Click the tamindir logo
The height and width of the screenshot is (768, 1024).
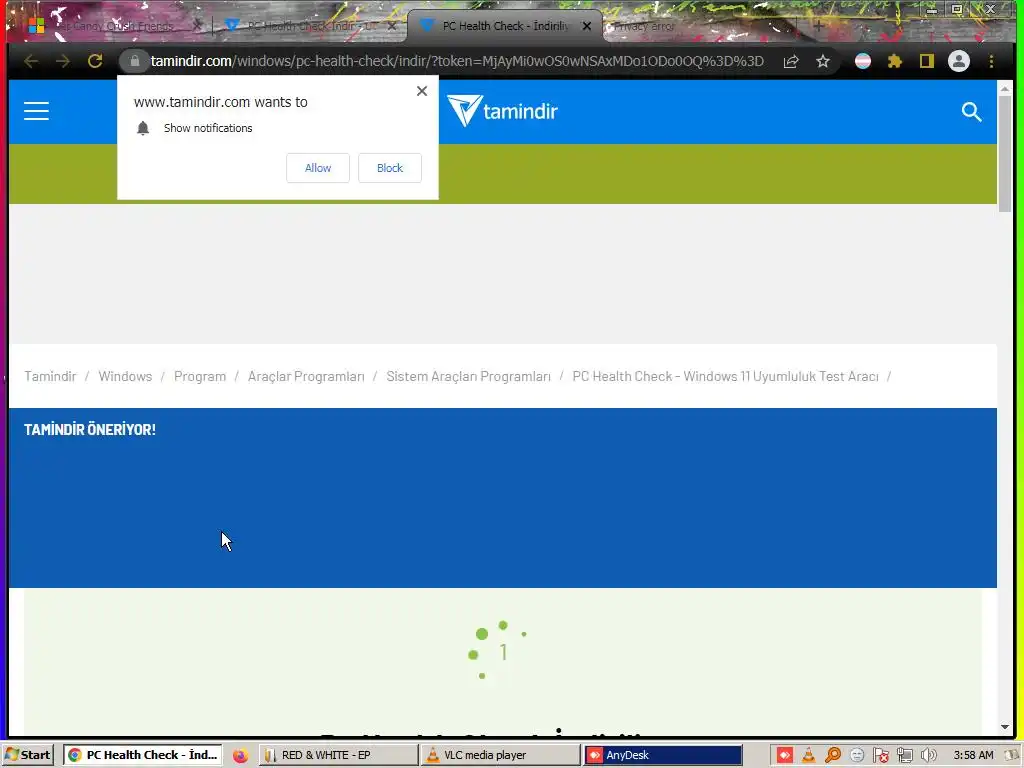point(502,110)
